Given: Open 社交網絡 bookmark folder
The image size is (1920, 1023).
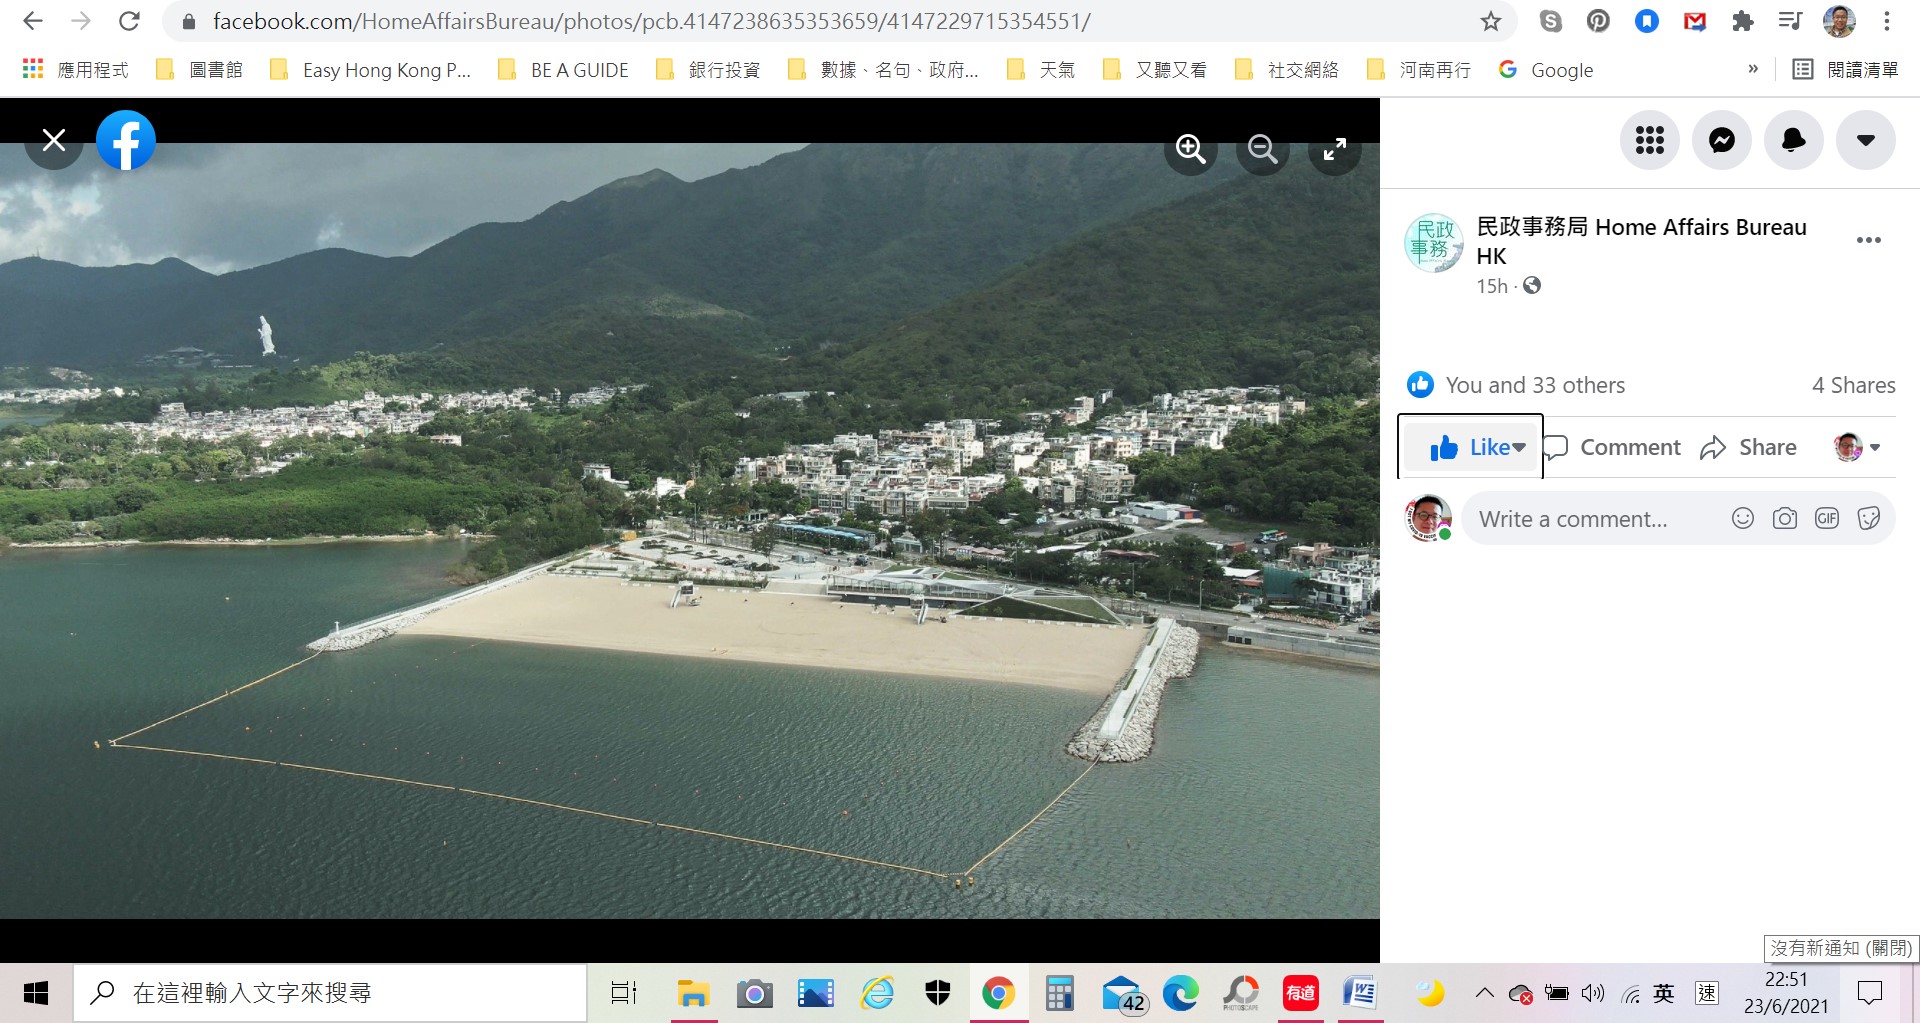Looking at the screenshot, I should pyautogui.click(x=1287, y=69).
